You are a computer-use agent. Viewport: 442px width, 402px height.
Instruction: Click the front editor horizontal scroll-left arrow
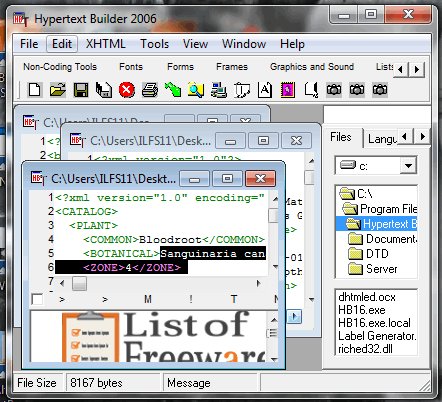tap(62, 284)
